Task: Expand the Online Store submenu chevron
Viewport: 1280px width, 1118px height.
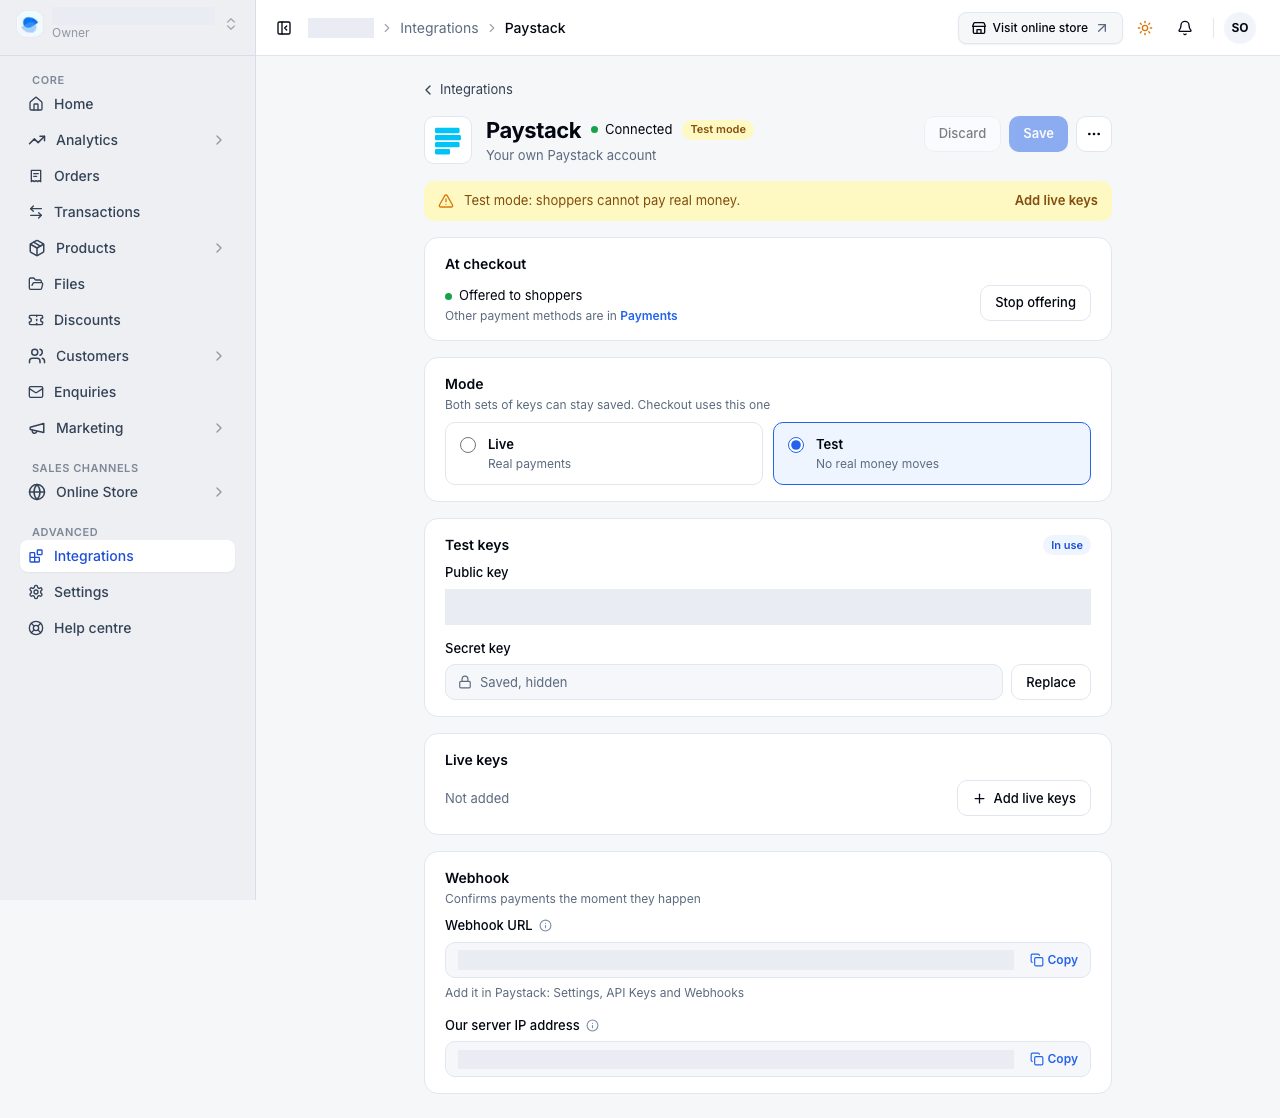Action: [x=219, y=492]
